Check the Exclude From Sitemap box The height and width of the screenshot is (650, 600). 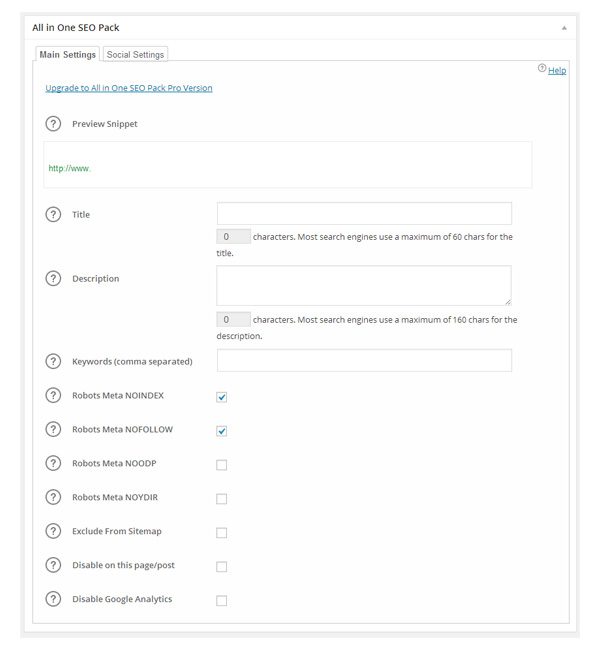(x=221, y=533)
